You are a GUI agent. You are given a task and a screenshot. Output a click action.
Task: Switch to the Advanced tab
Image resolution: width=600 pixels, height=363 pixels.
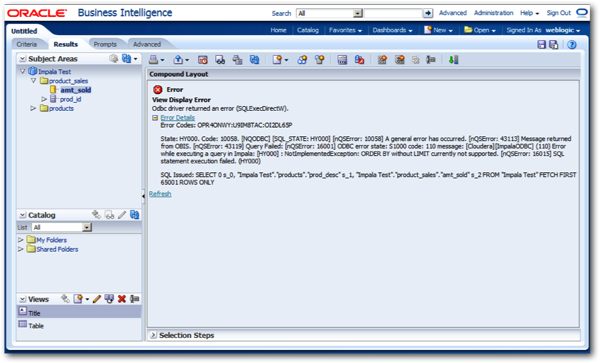tap(147, 44)
